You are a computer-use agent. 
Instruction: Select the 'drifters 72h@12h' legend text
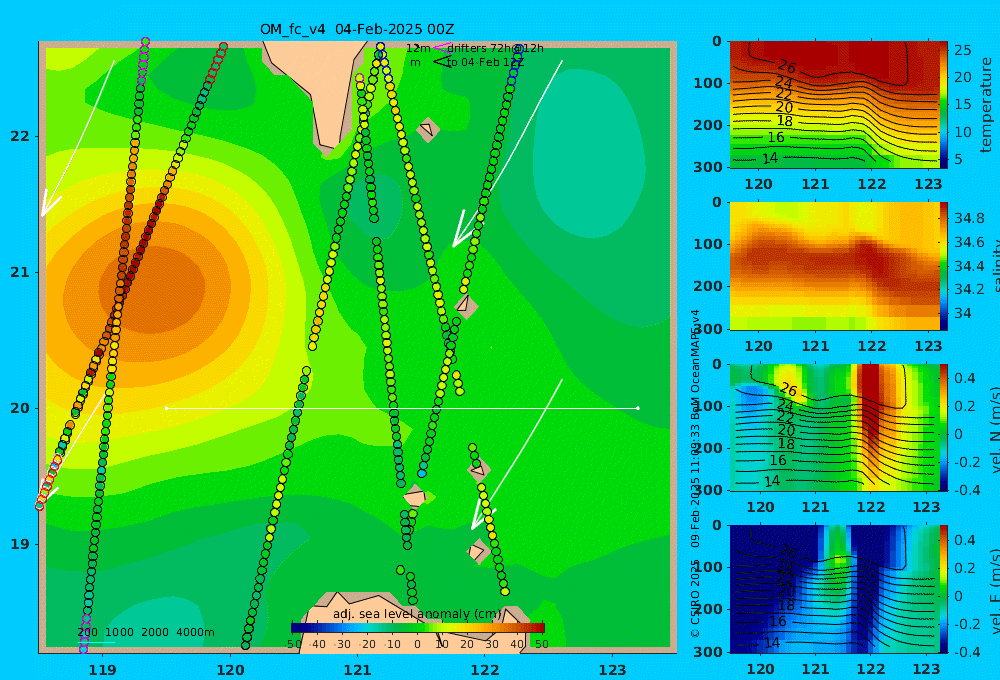click(x=496, y=48)
